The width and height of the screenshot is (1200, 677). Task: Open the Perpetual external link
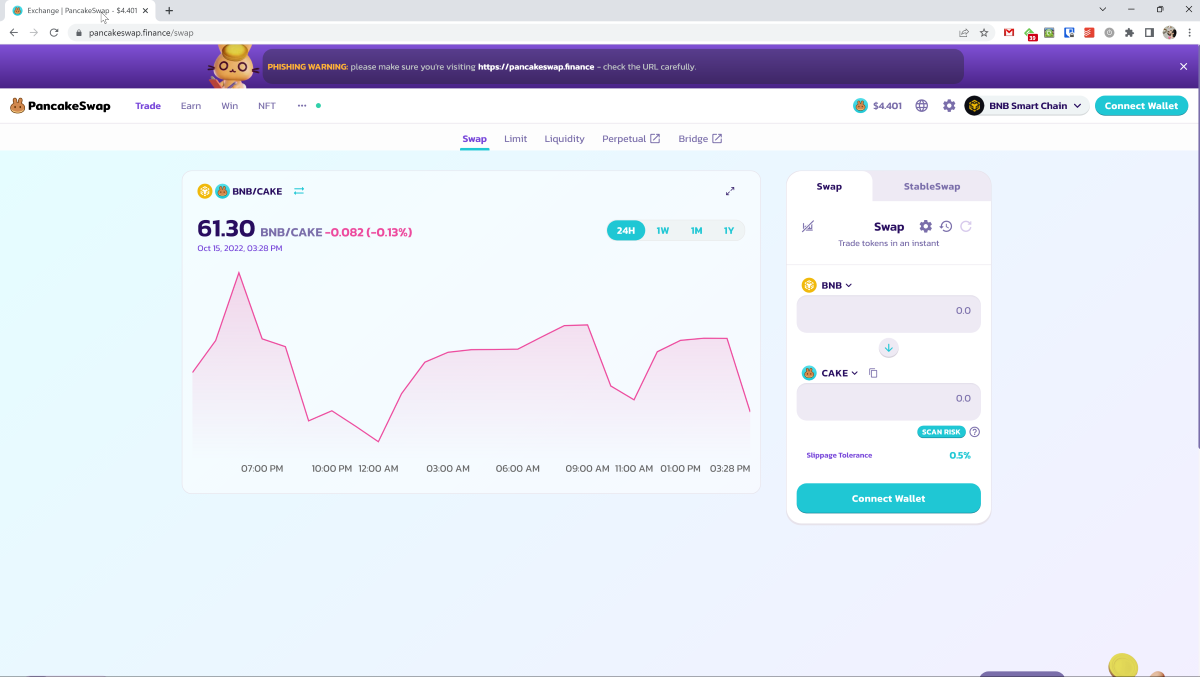click(631, 139)
